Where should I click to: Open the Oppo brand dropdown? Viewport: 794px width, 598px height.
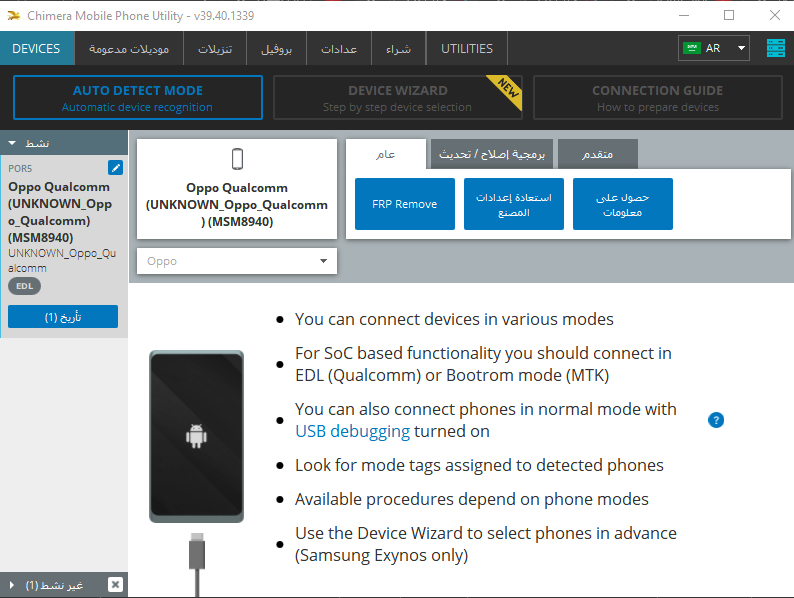tap(237, 261)
